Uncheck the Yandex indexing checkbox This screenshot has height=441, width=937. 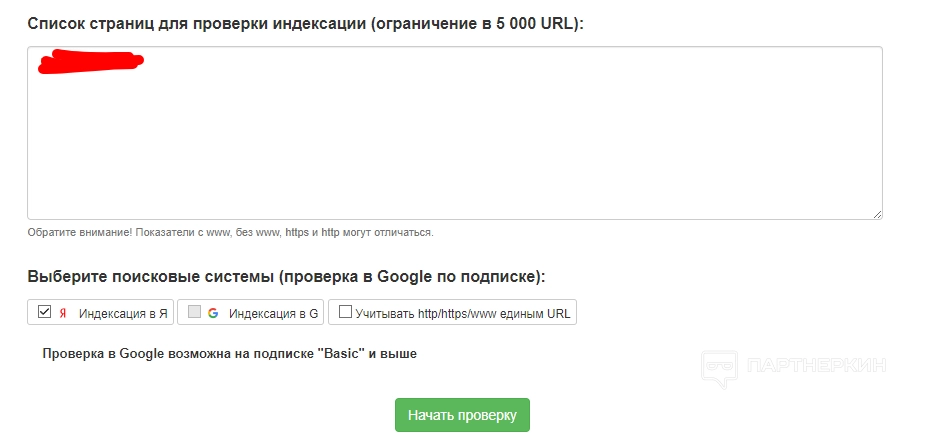(x=44, y=312)
